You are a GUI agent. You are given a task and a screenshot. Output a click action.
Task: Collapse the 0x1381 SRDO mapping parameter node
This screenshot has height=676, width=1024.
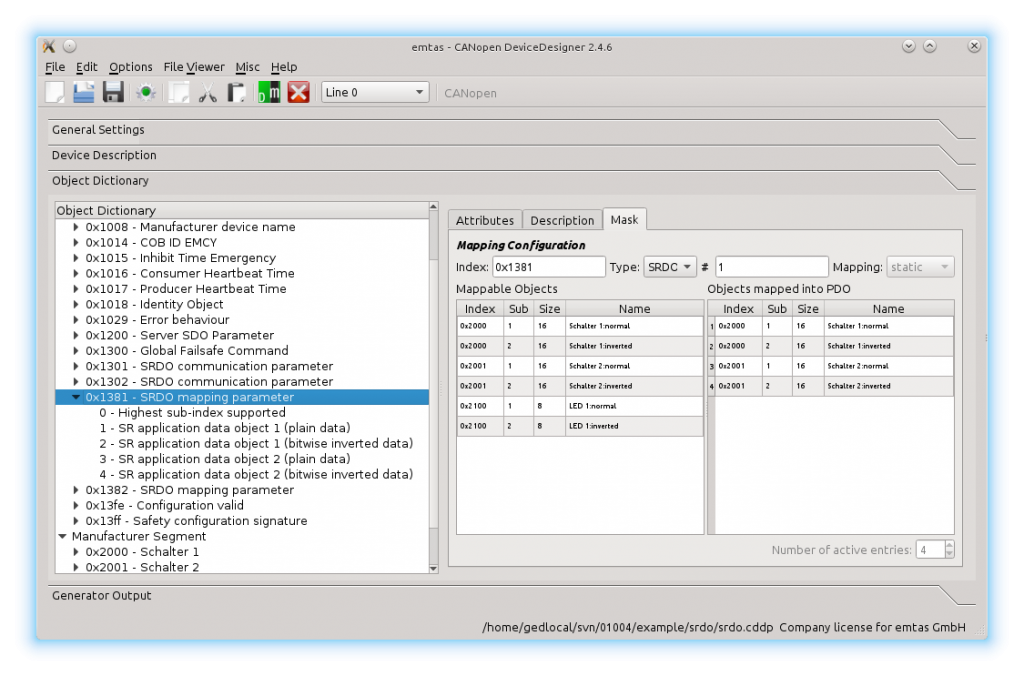click(76, 397)
